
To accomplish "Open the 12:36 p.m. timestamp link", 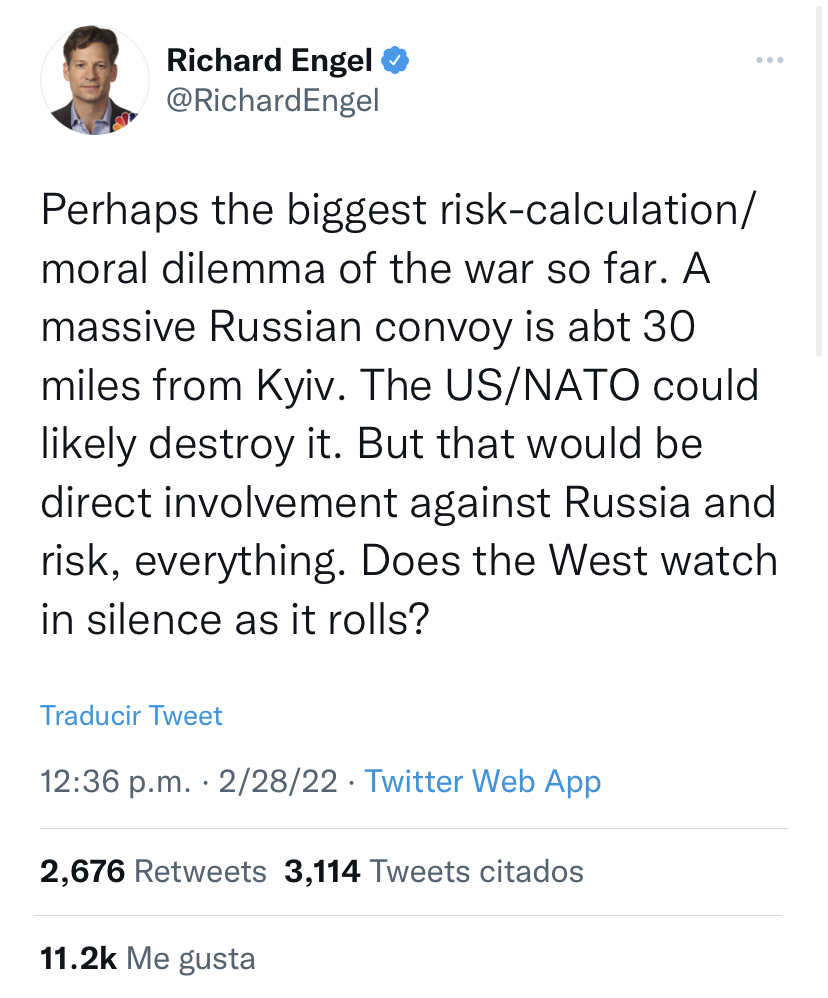I will coord(114,781).
